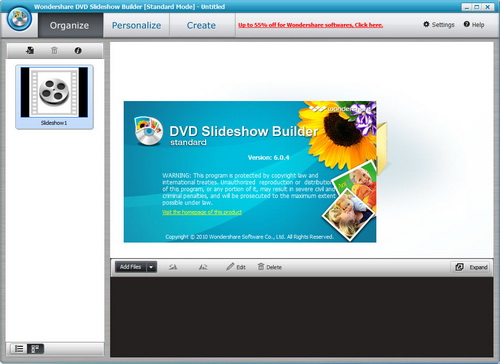Visit the homepage of this product link
500x364 pixels.
point(202,212)
